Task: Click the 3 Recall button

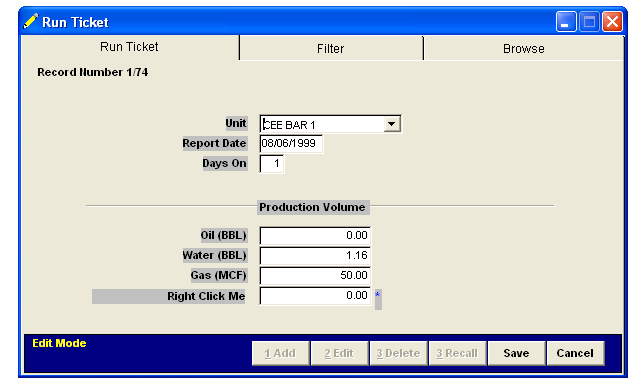Action: coord(457,353)
